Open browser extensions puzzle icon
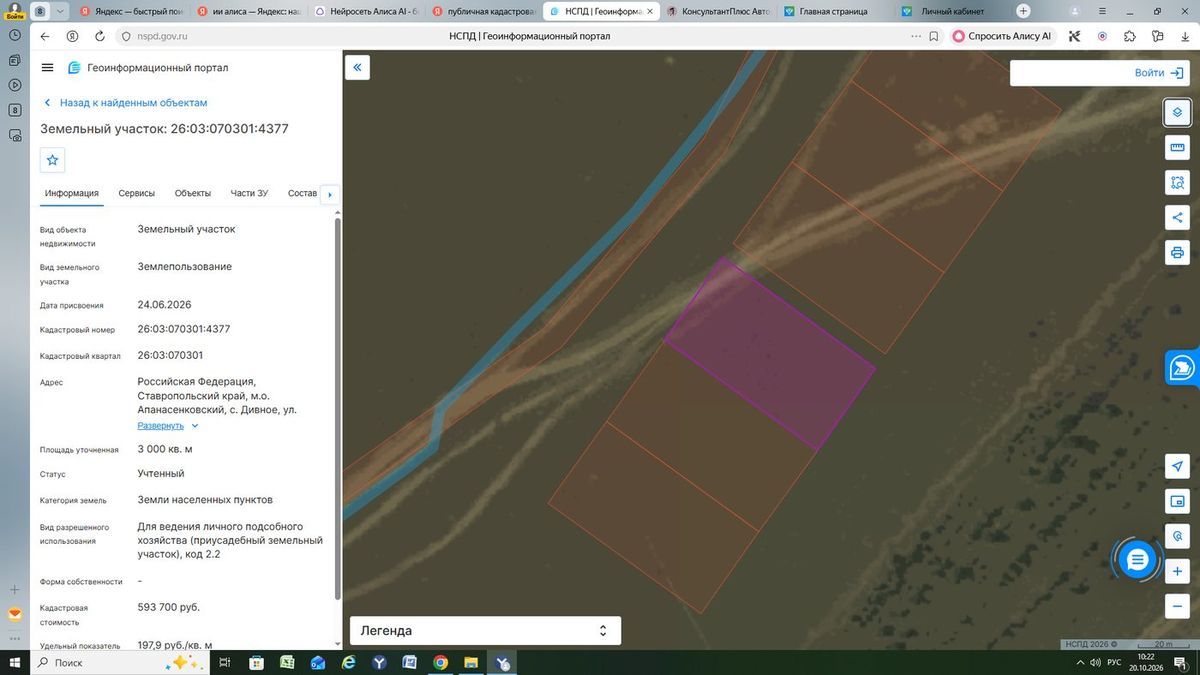This screenshot has height=675, width=1200. coord(1130,36)
